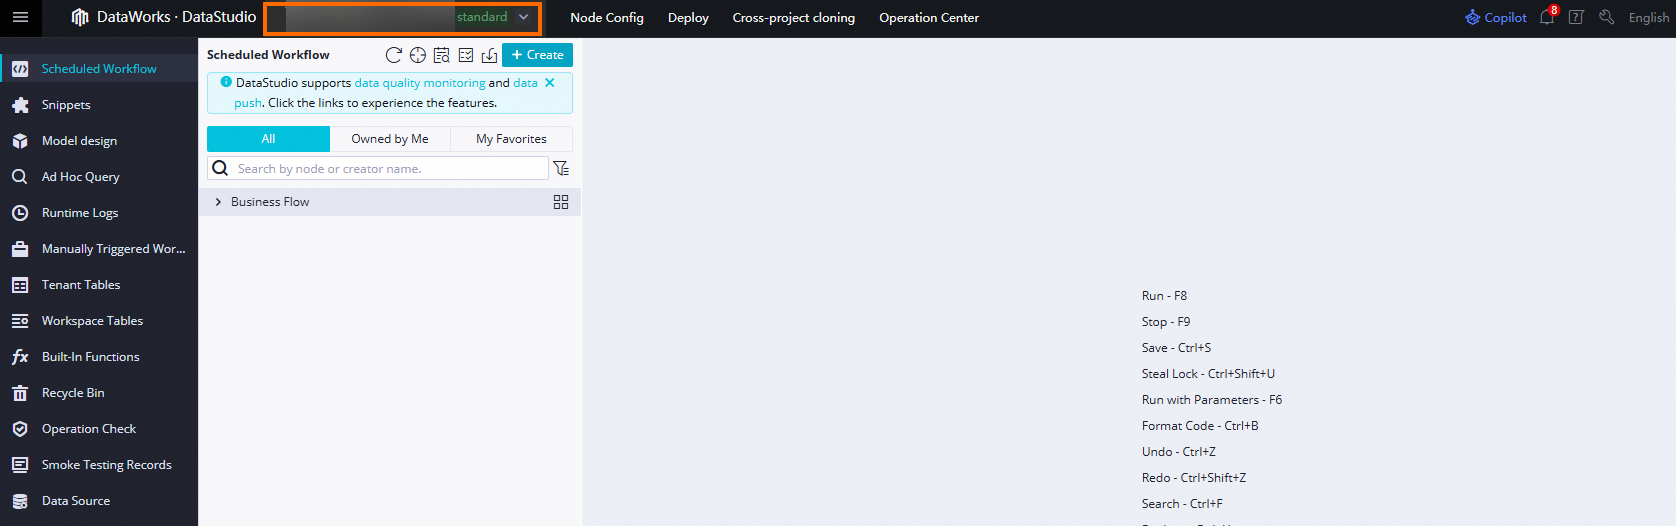Select Scheduled Workflow in sidebar
The height and width of the screenshot is (526, 1676).
(x=99, y=69)
